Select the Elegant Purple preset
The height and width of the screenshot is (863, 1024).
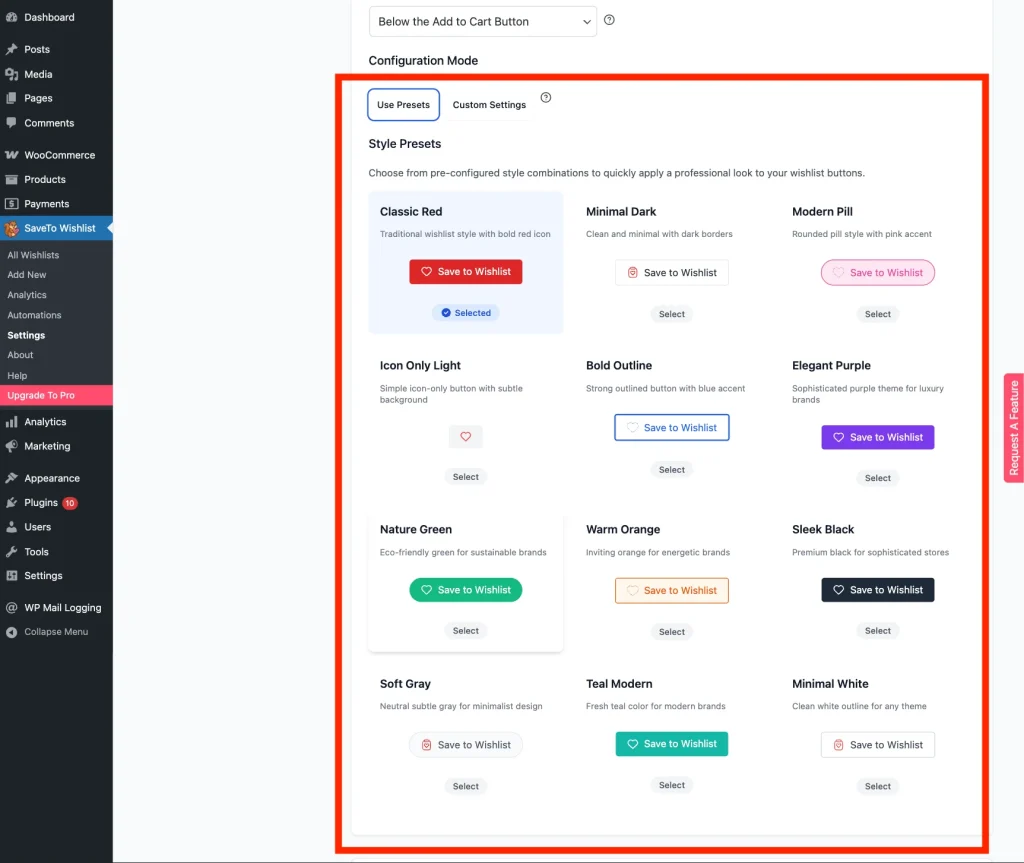point(877,478)
